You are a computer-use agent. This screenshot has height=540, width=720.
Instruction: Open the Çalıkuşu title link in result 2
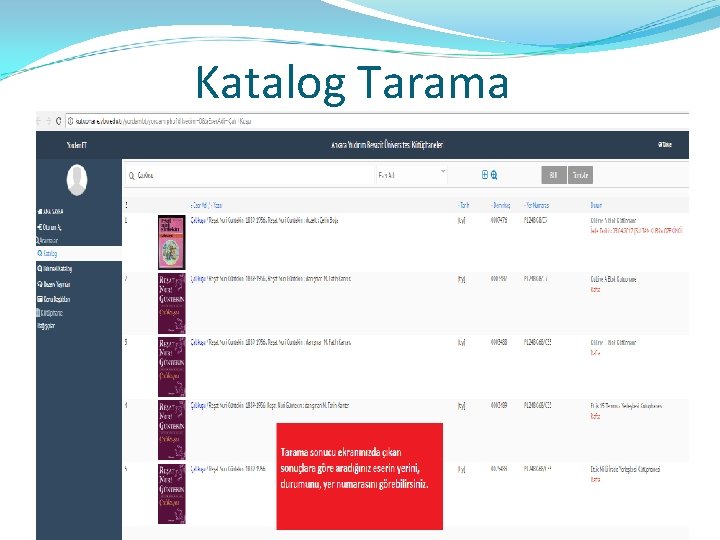coord(198,279)
